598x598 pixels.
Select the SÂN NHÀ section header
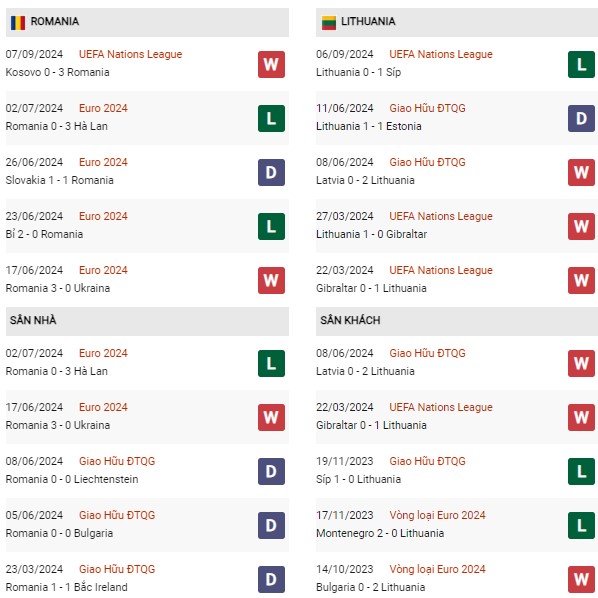pyautogui.click(x=147, y=321)
